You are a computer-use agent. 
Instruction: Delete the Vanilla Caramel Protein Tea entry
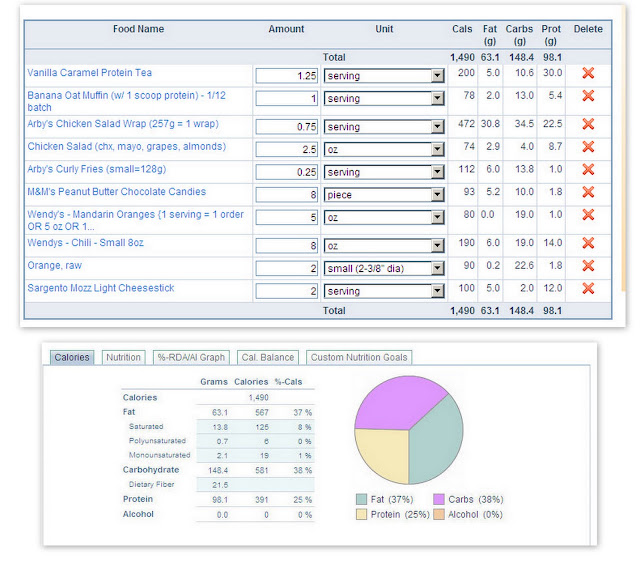coord(588,73)
